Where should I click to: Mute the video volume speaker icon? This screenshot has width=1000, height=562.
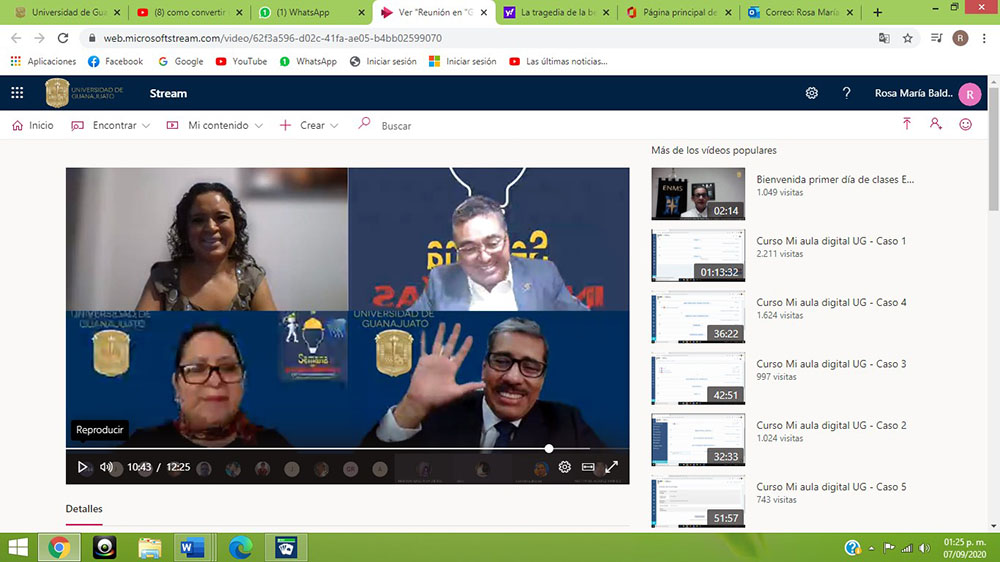106,467
